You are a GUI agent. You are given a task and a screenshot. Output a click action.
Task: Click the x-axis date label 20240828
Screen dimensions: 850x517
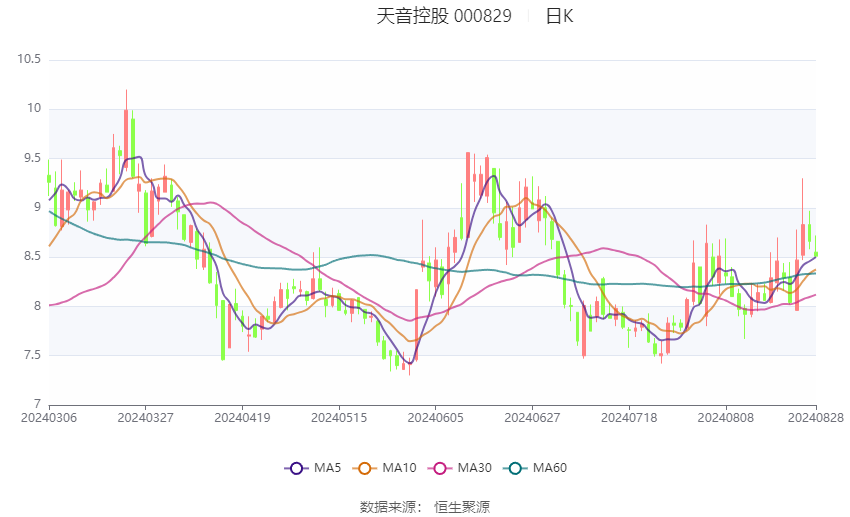[x=816, y=418]
